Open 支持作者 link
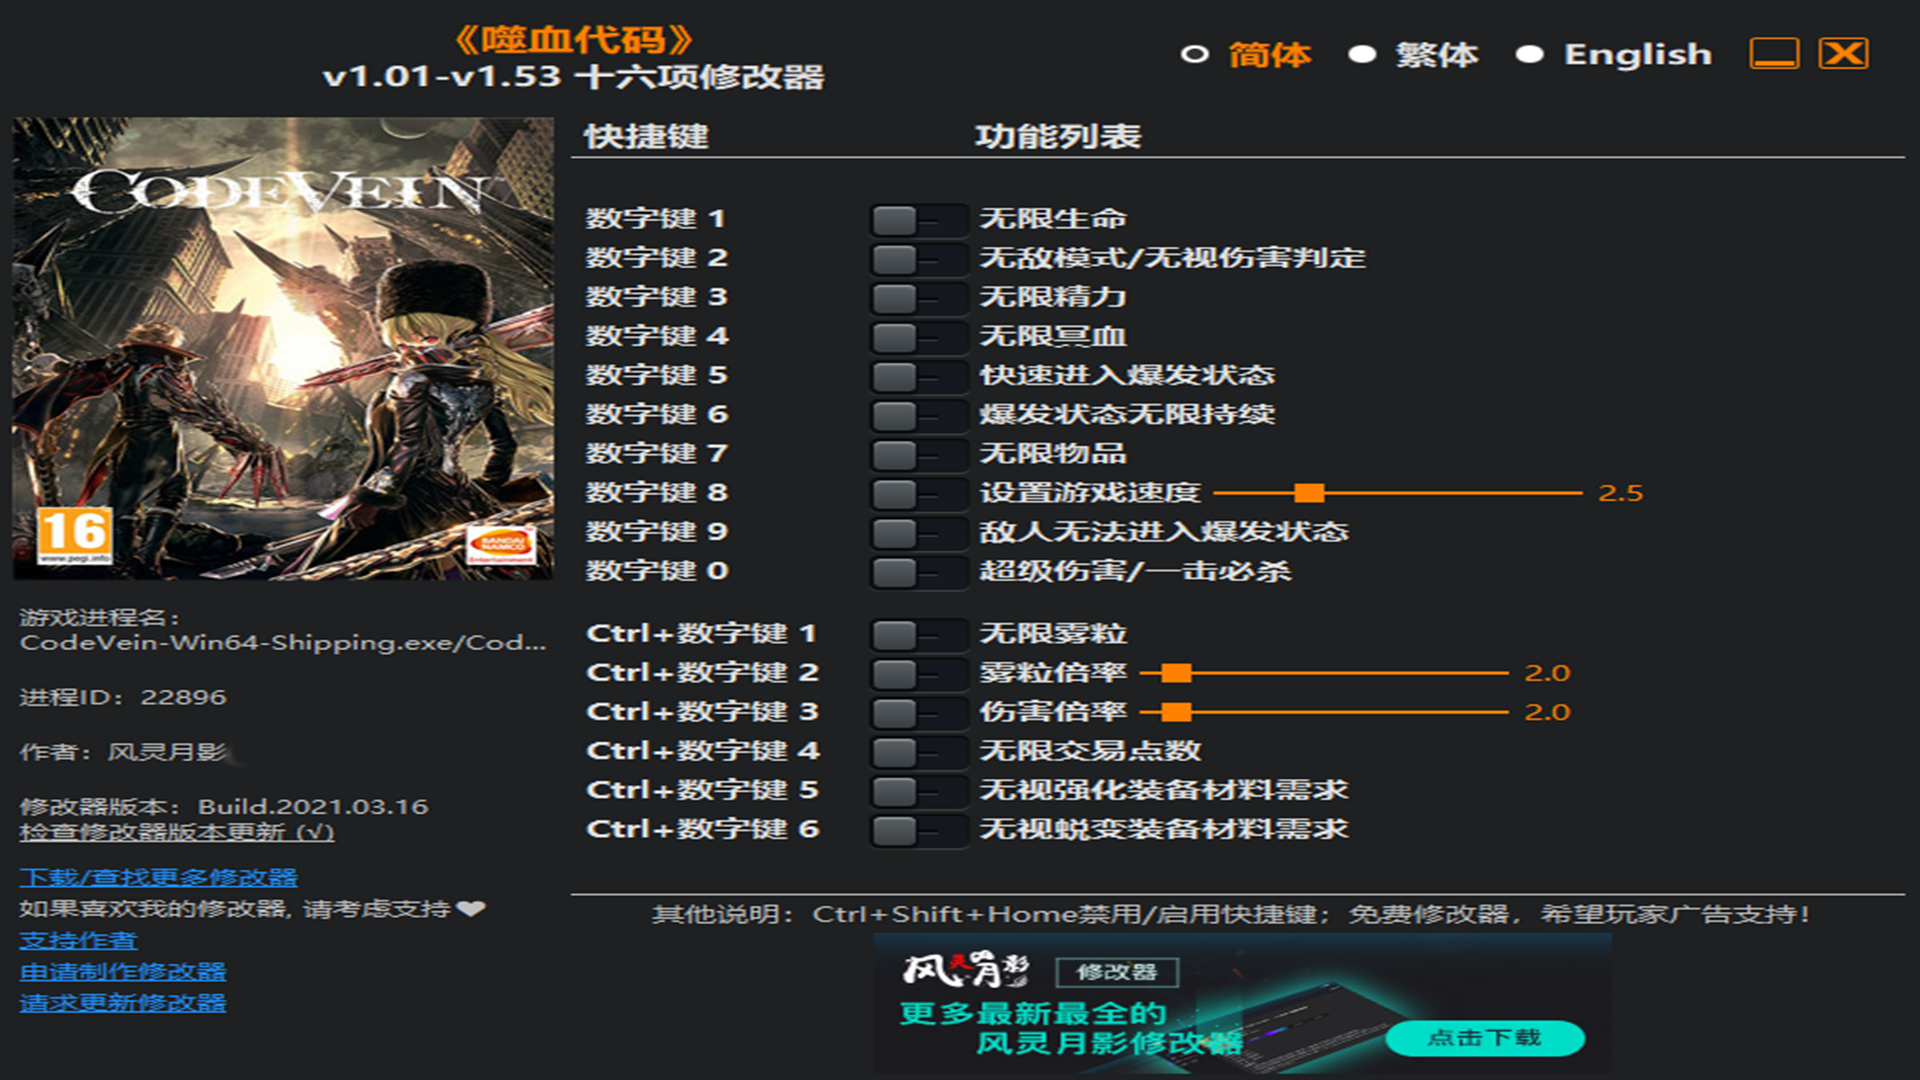 78,940
